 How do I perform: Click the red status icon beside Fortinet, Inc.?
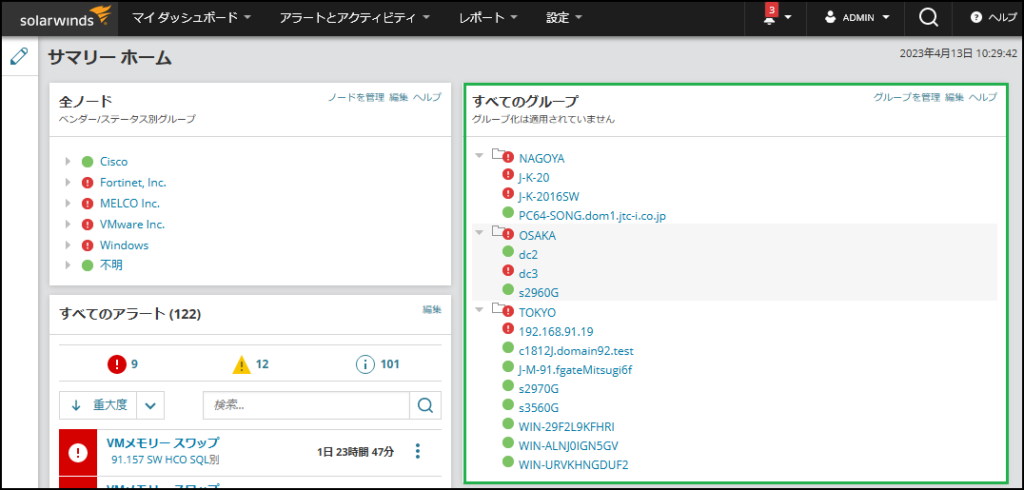(x=88, y=182)
